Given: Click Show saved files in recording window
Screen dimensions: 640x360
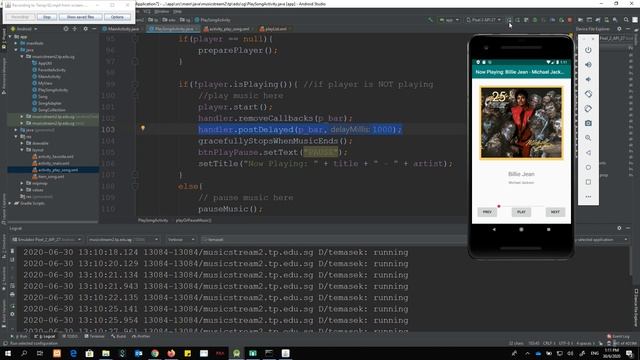Looking at the screenshot, I should point(80,17).
